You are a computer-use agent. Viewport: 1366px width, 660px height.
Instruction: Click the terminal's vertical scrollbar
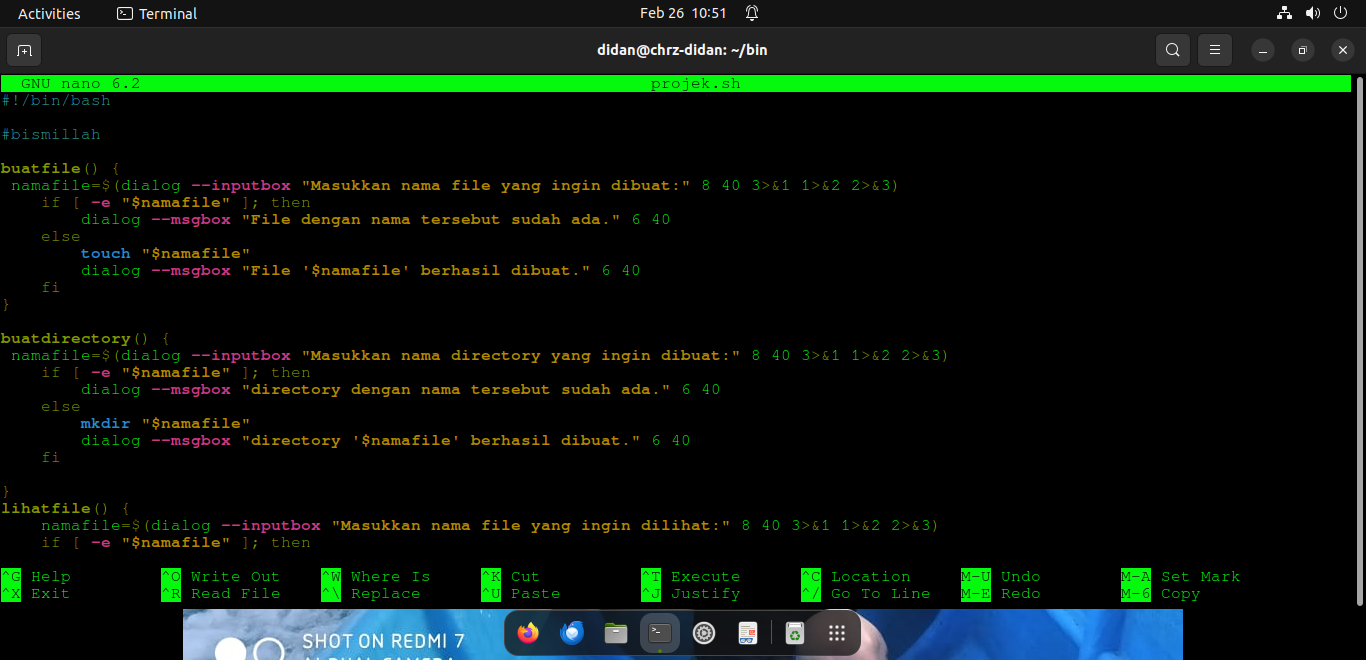(x=1358, y=340)
